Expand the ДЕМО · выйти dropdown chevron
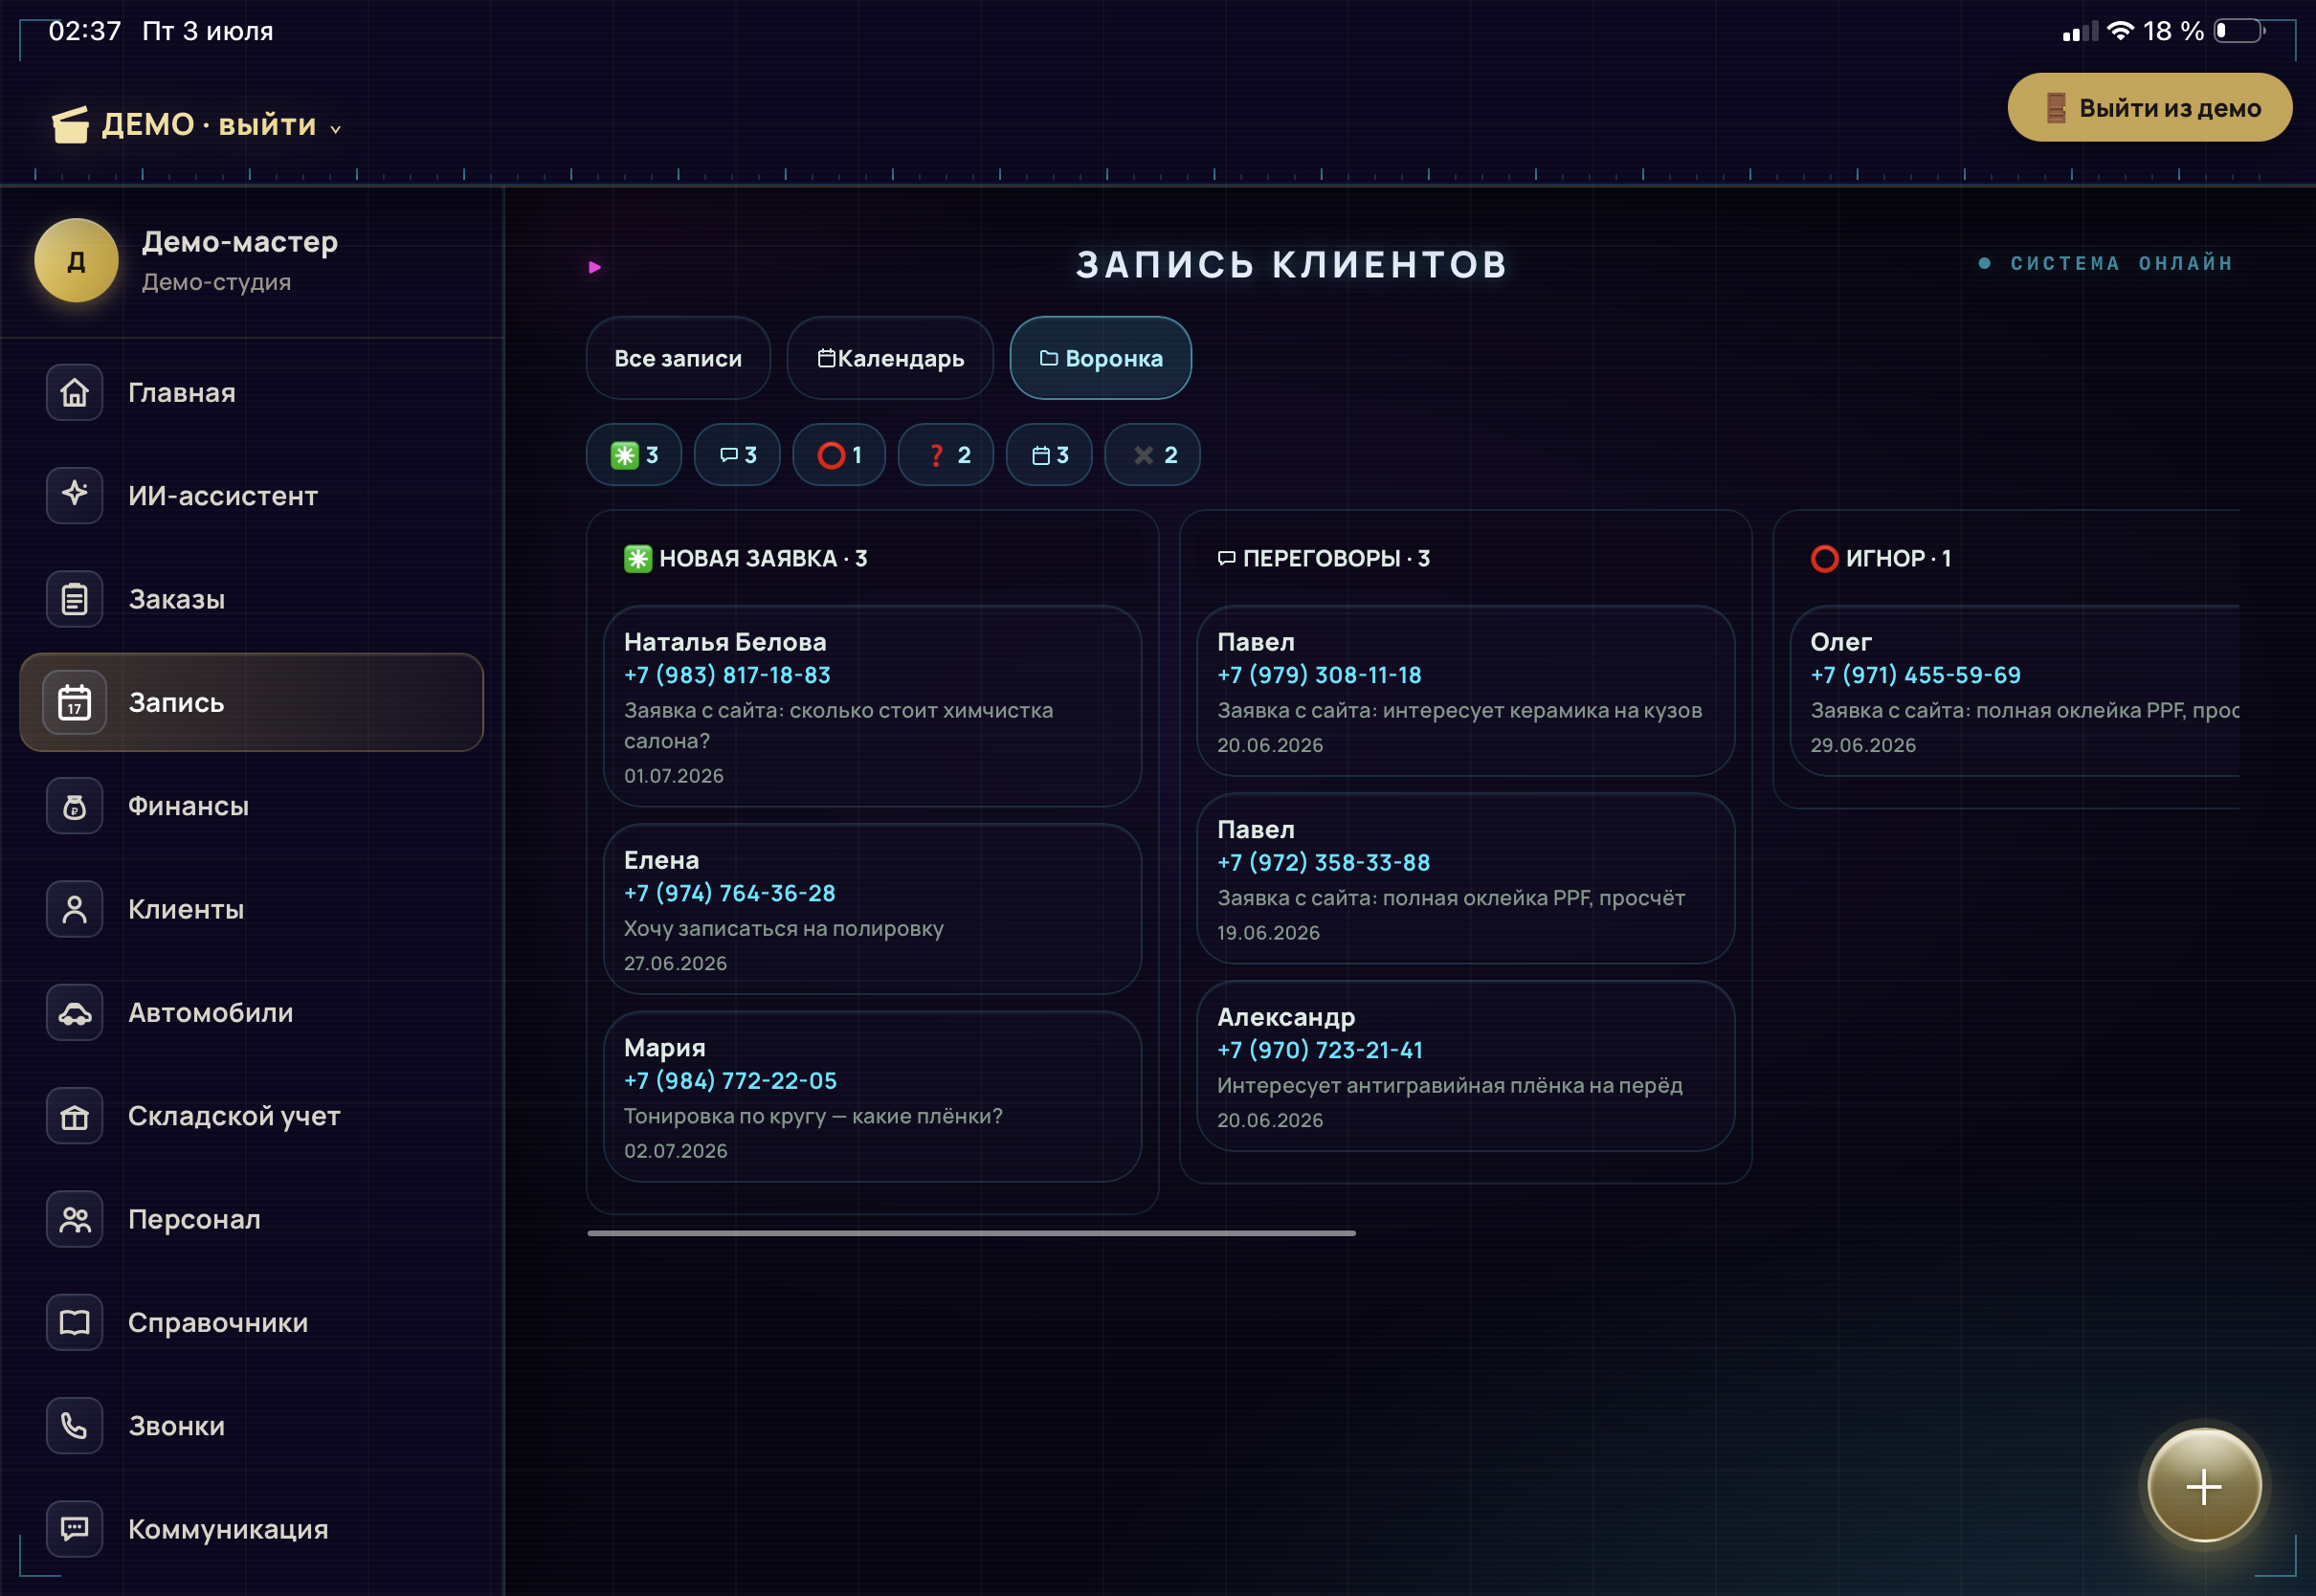This screenshot has height=1596, width=2316. [336, 129]
